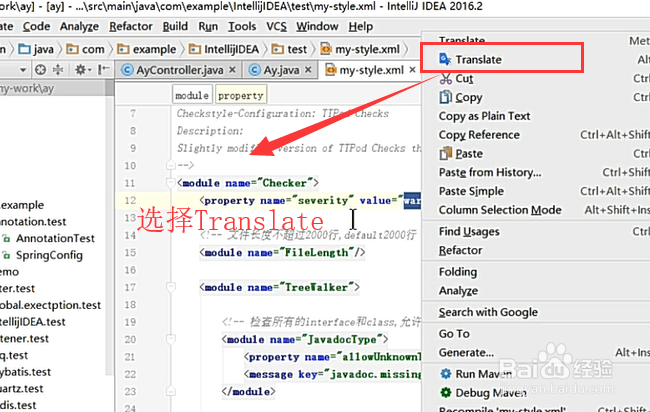650x412 pixels.
Task: Collapse JavadocType module fold at line 20
Action: (170, 339)
